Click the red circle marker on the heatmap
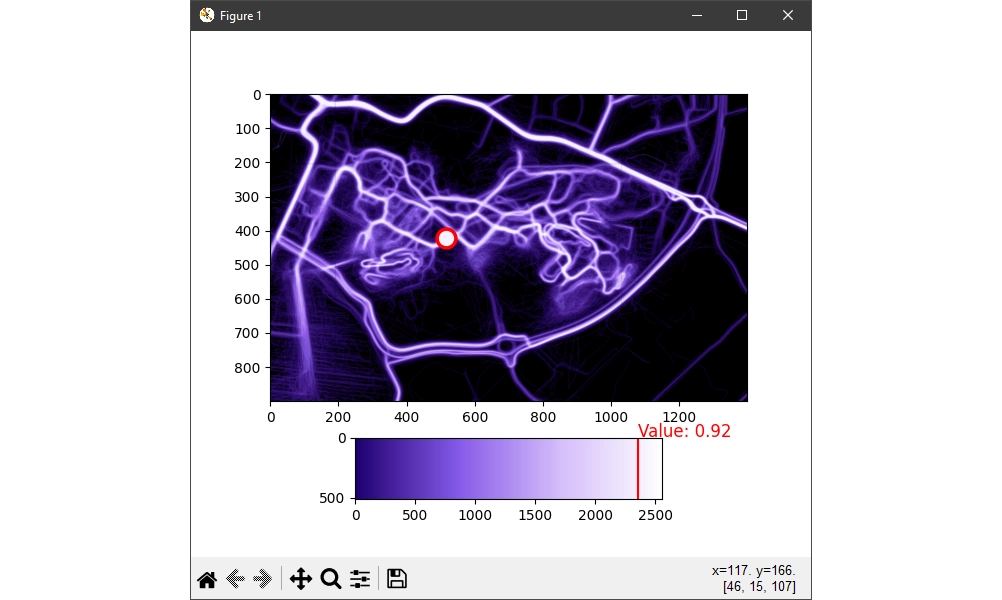Image resolution: width=1002 pixels, height=600 pixels. (447, 238)
